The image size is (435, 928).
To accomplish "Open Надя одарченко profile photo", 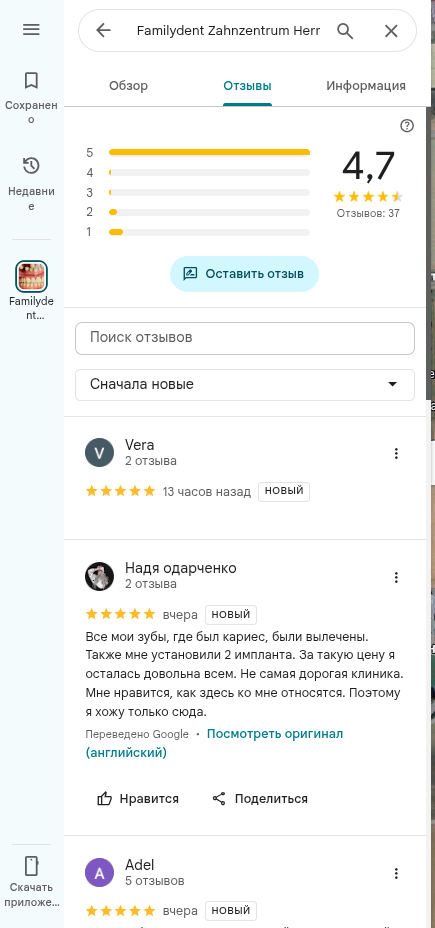I will click(99, 576).
